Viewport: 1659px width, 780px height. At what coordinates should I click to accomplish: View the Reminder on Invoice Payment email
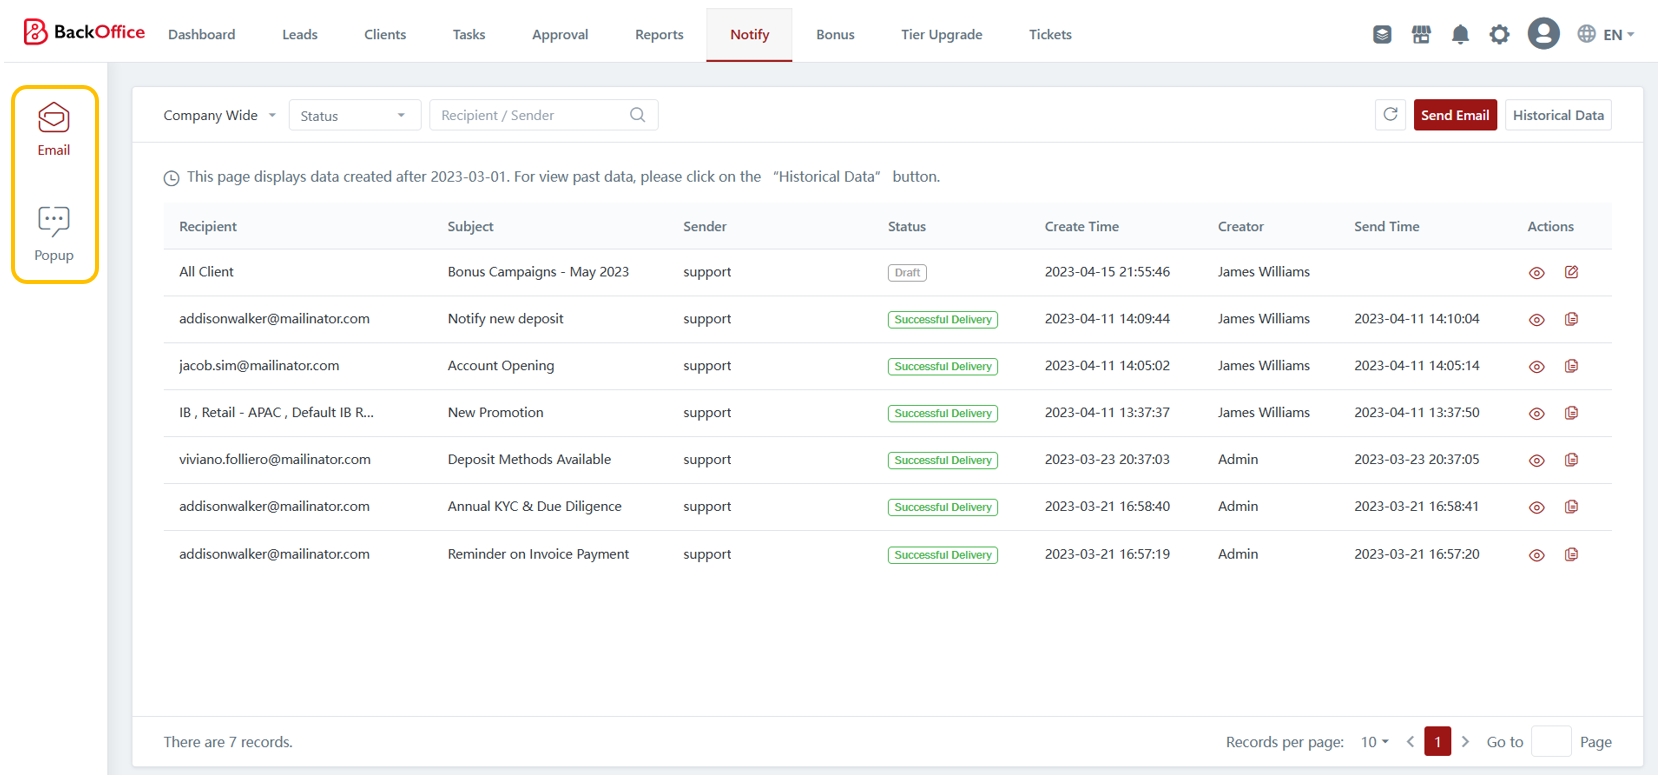1537,555
